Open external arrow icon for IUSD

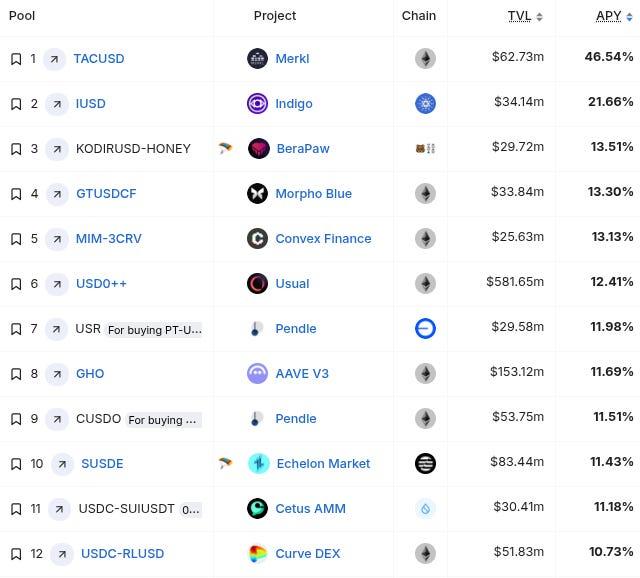point(56,104)
